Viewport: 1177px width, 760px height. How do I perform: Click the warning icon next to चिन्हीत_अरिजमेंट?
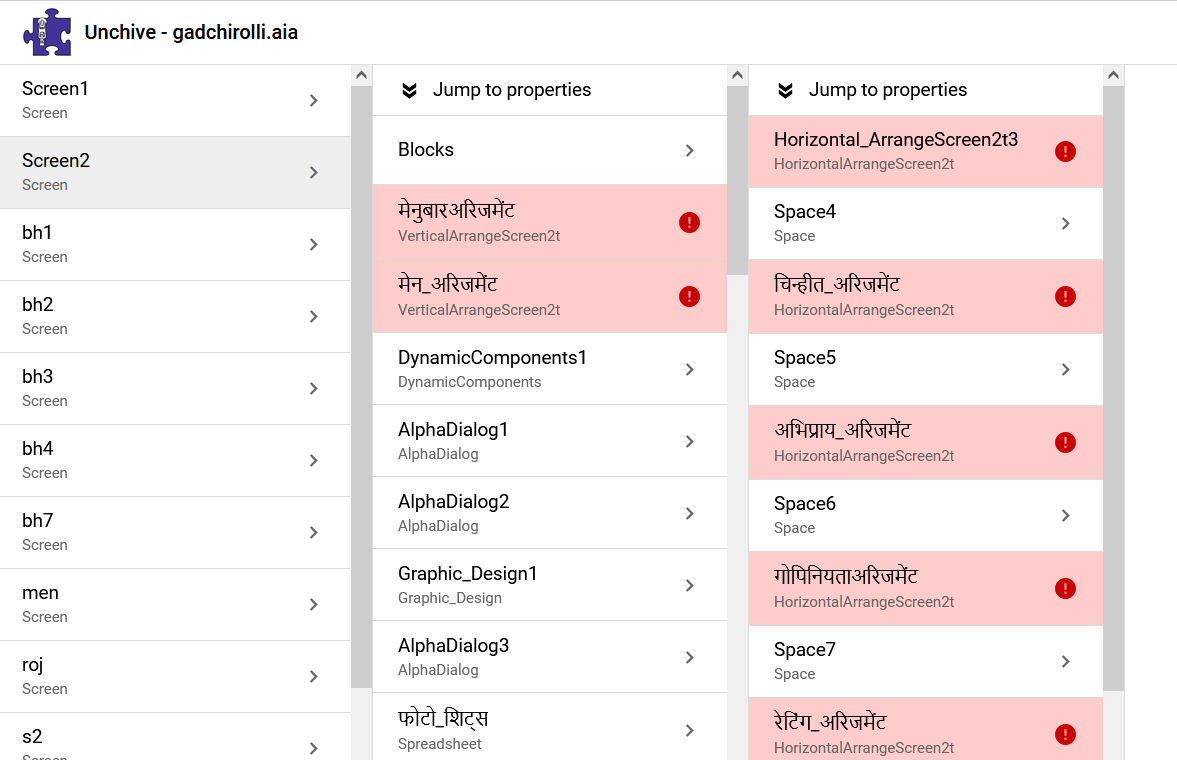1065,296
